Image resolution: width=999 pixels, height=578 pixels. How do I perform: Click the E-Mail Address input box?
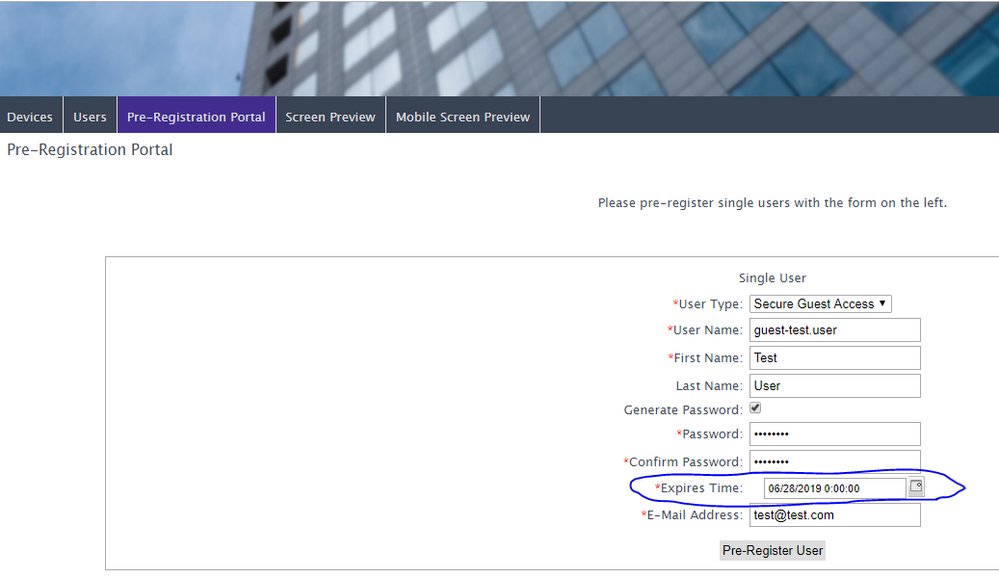point(834,515)
